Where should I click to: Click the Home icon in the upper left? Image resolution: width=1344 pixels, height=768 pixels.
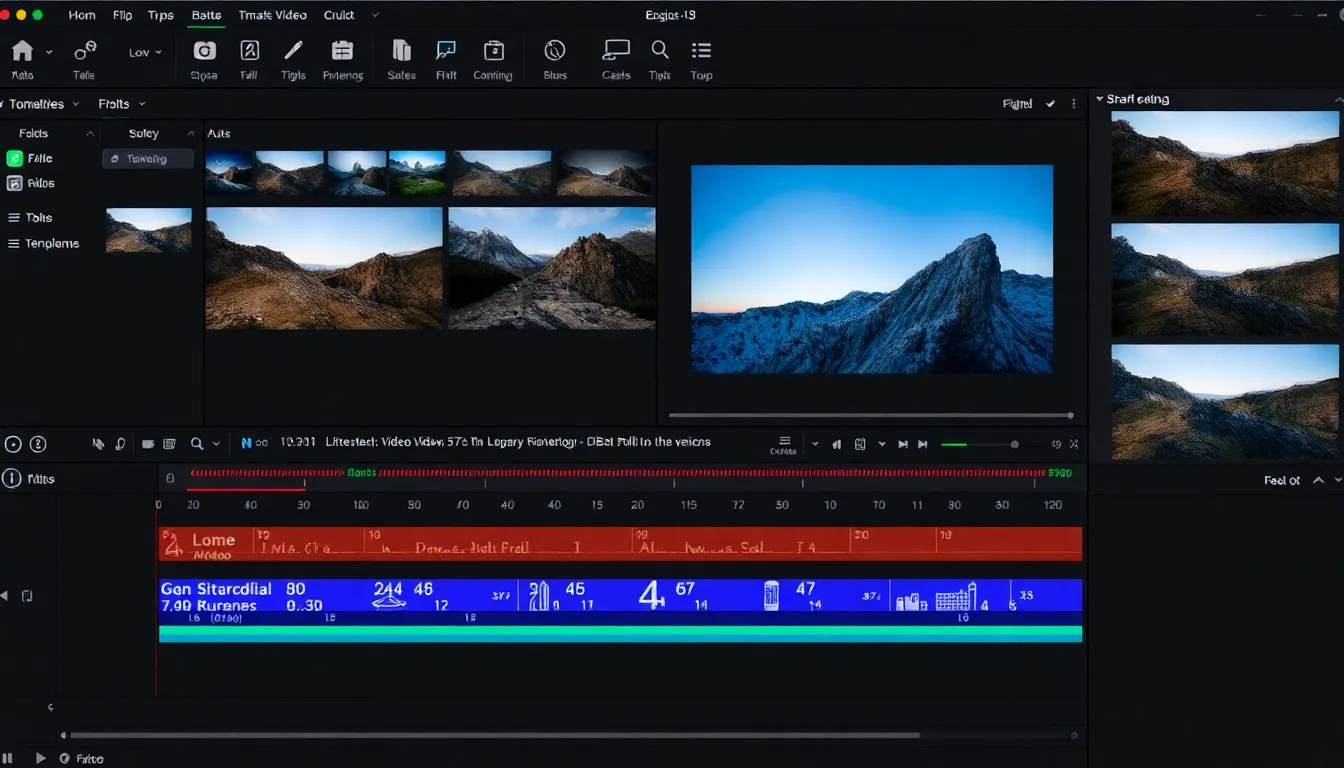click(x=22, y=50)
